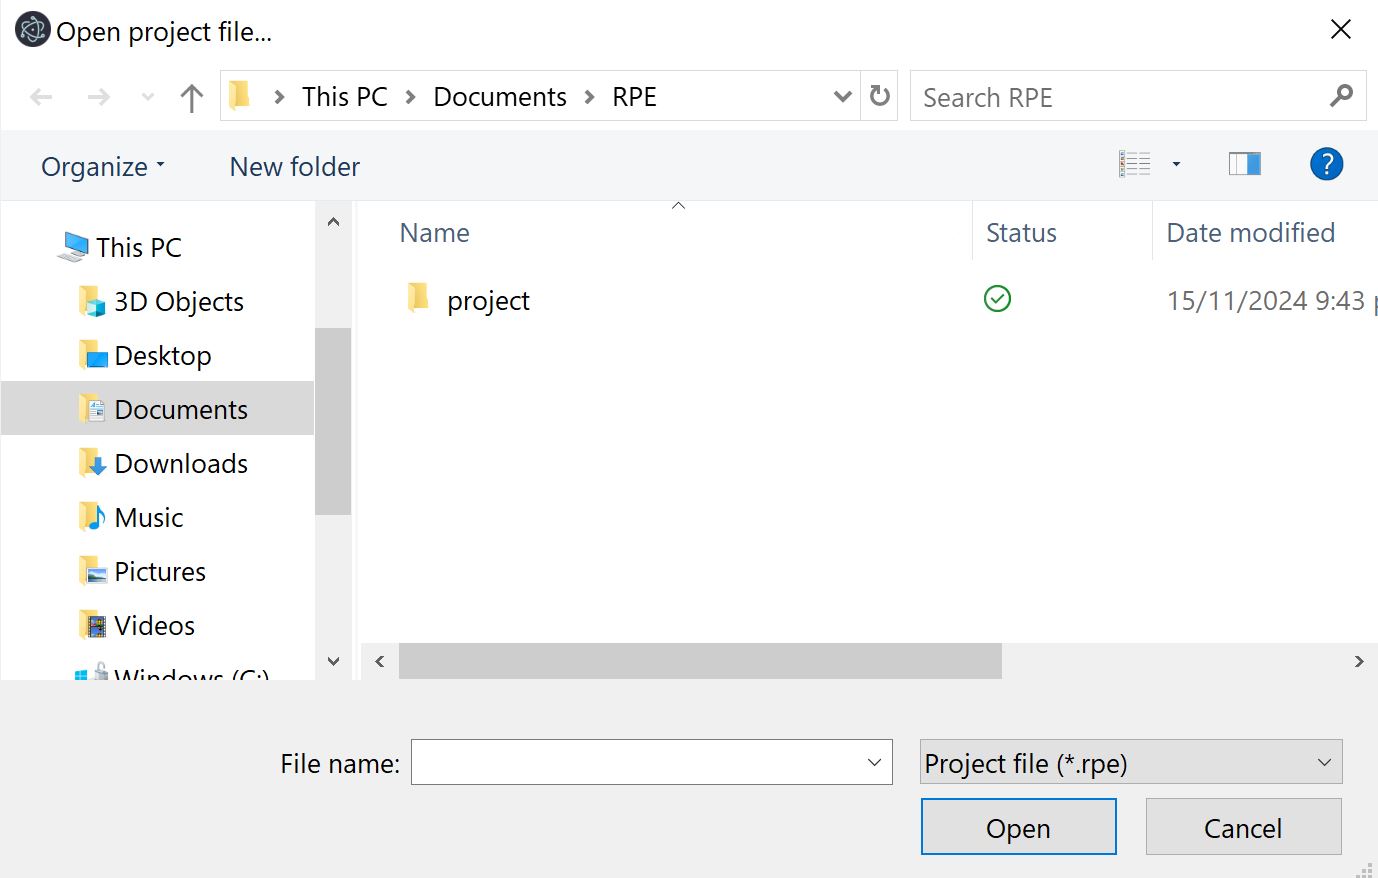Click the back navigation arrow
Viewport: 1378px width, 878px height.
41,97
